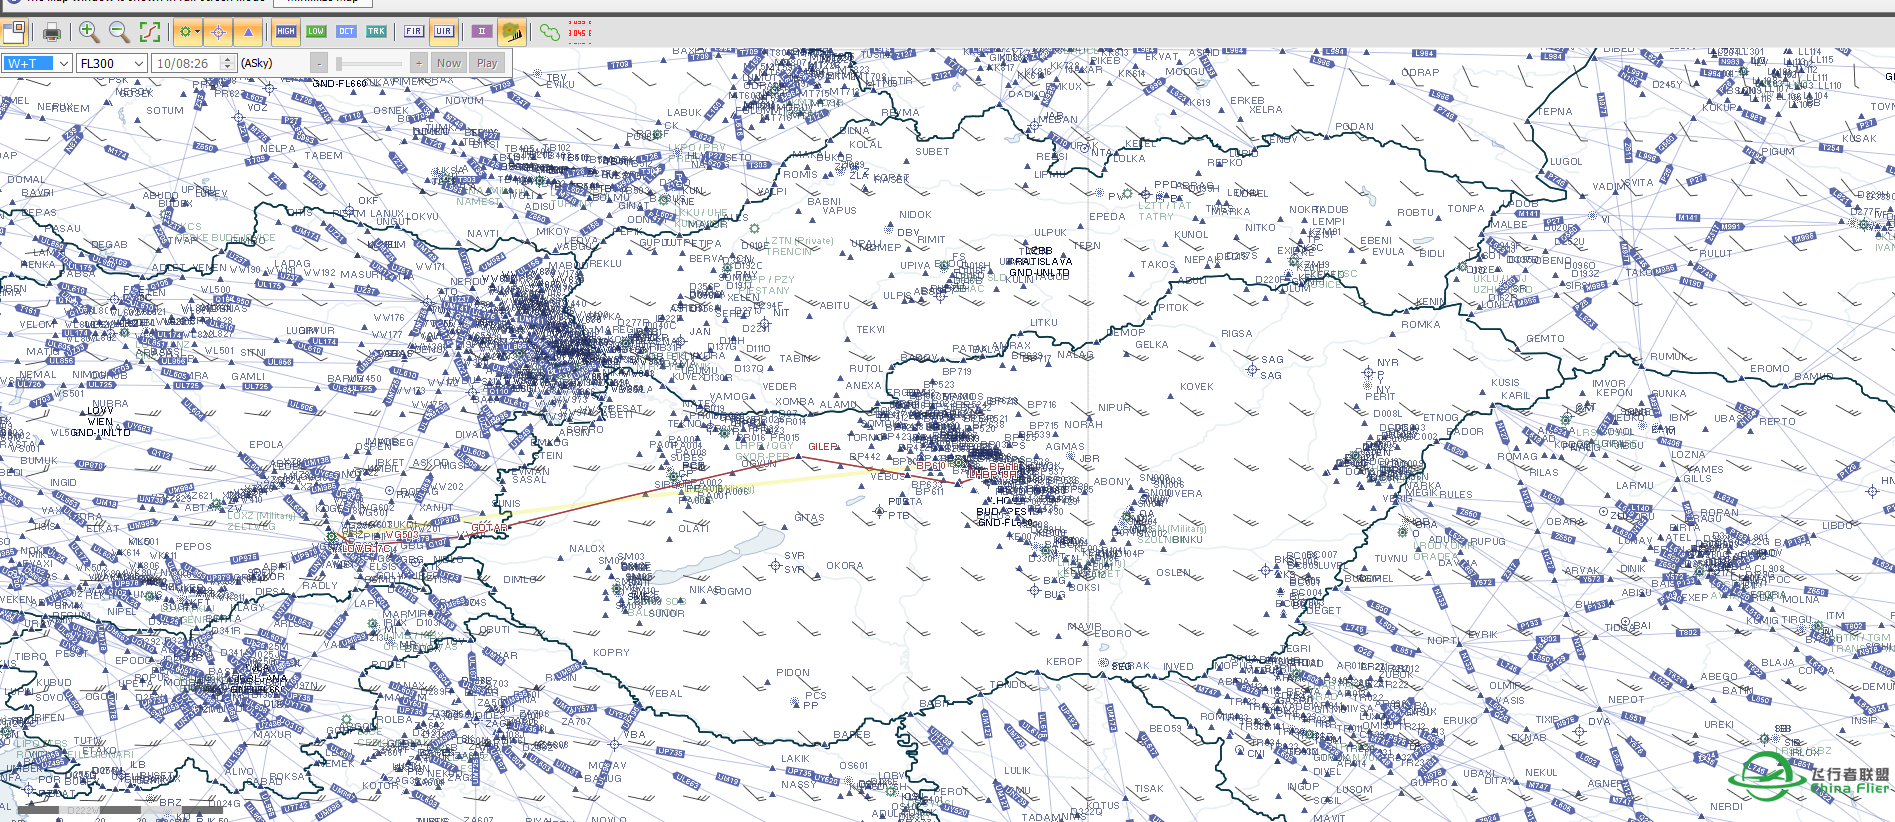Click the VEBAL waypoint label
1895x822 pixels.
tap(665, 694)
